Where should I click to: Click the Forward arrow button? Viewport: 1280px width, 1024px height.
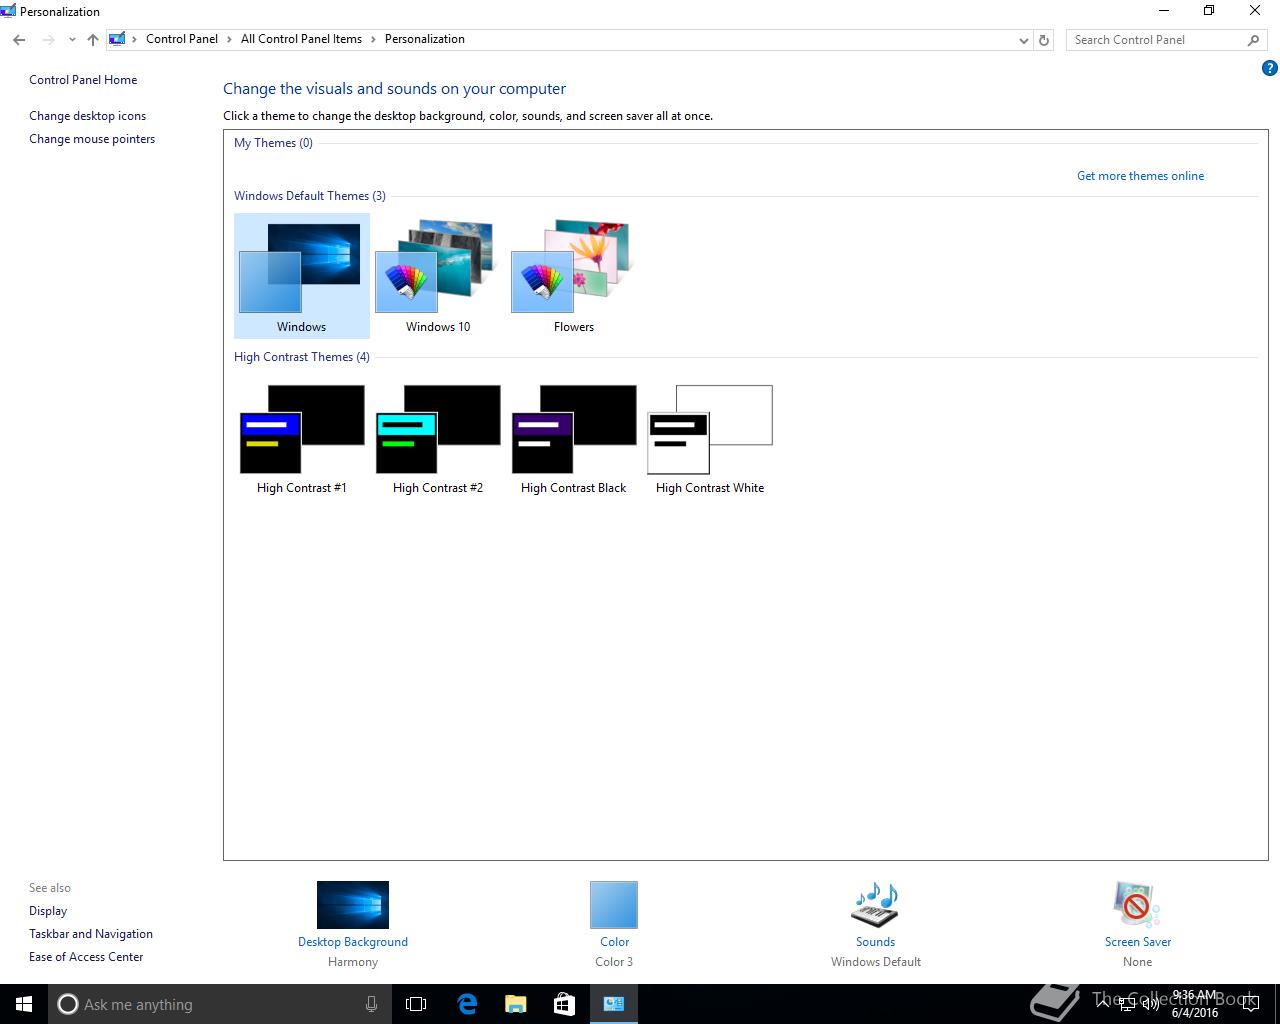[48, 40]
